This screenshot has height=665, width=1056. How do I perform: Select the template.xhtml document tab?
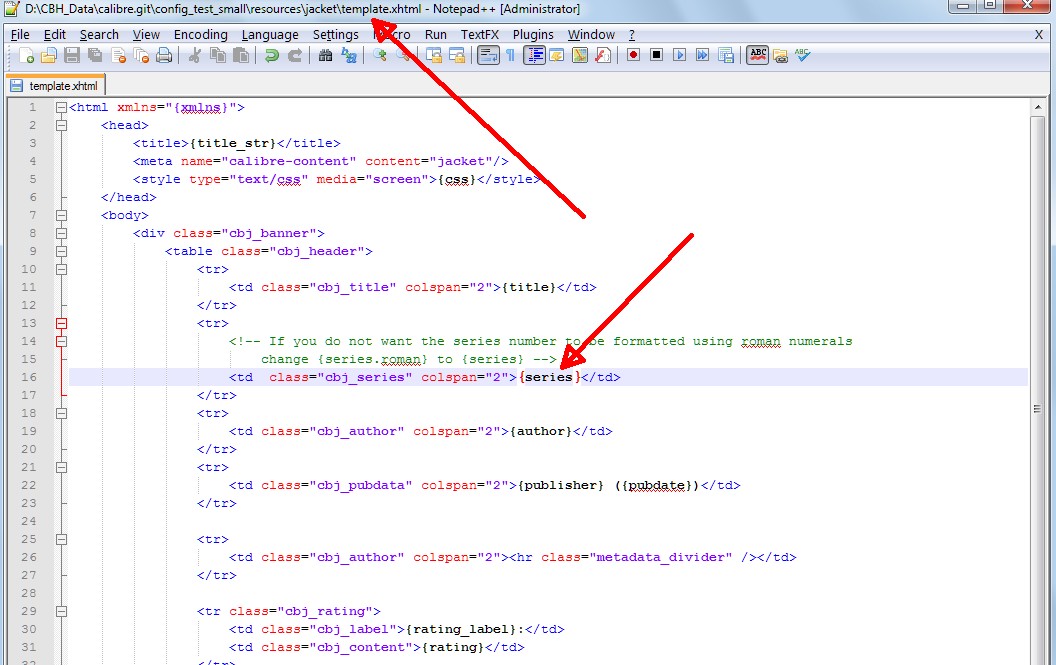pos(56,86)
